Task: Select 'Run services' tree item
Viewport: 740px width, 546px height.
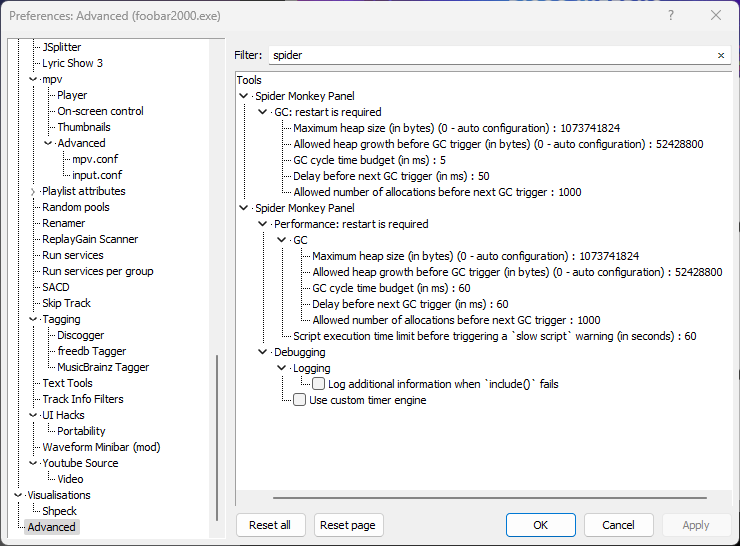Action: [x=73, y=255]
